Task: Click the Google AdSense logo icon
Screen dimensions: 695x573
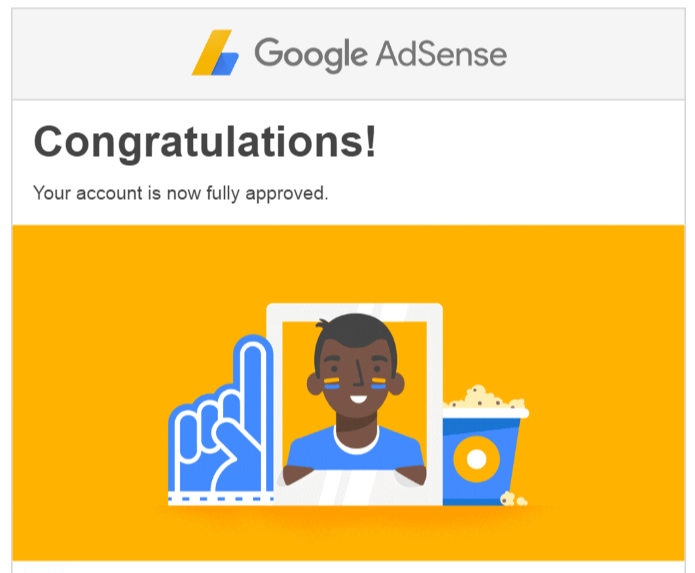Action: pos(216,53)
